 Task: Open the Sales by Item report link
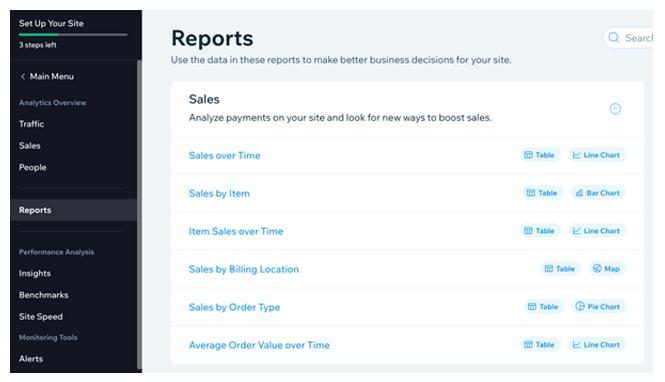(219, 194)
